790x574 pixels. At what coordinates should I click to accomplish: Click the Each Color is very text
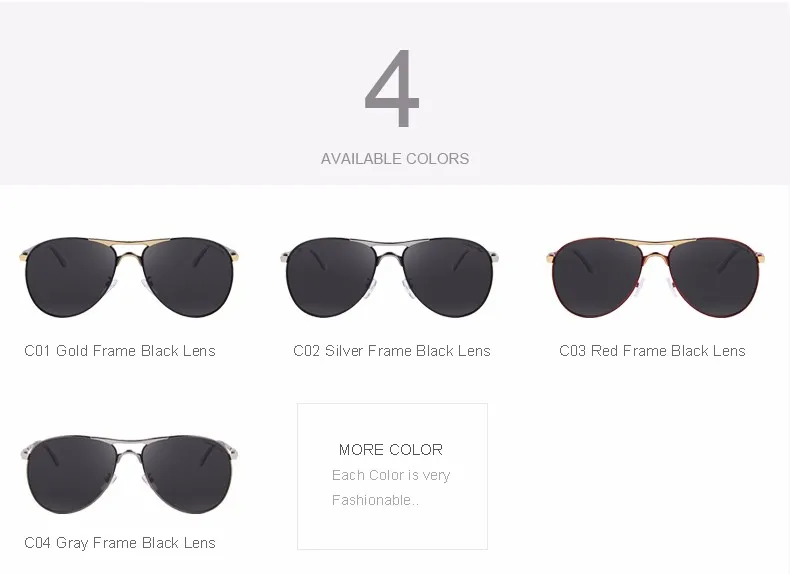[x=391, y=475]
